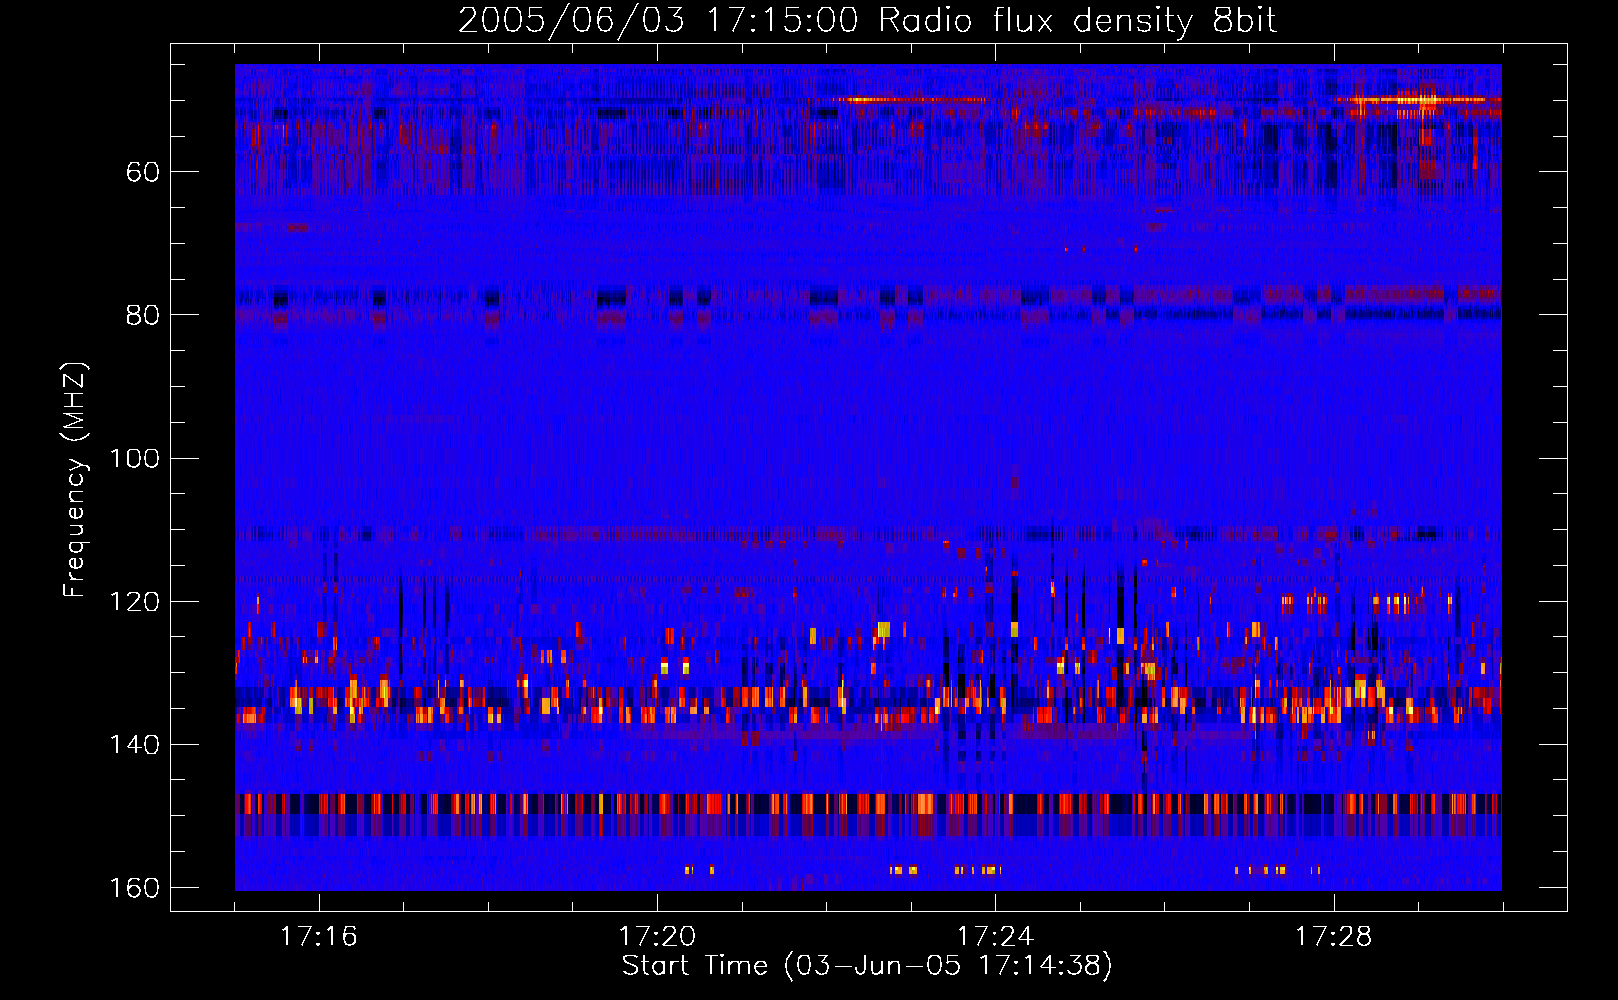Click the 160 frequency tick label
Viewport: 1618px width, 1000px height.
tap(134, 888)
